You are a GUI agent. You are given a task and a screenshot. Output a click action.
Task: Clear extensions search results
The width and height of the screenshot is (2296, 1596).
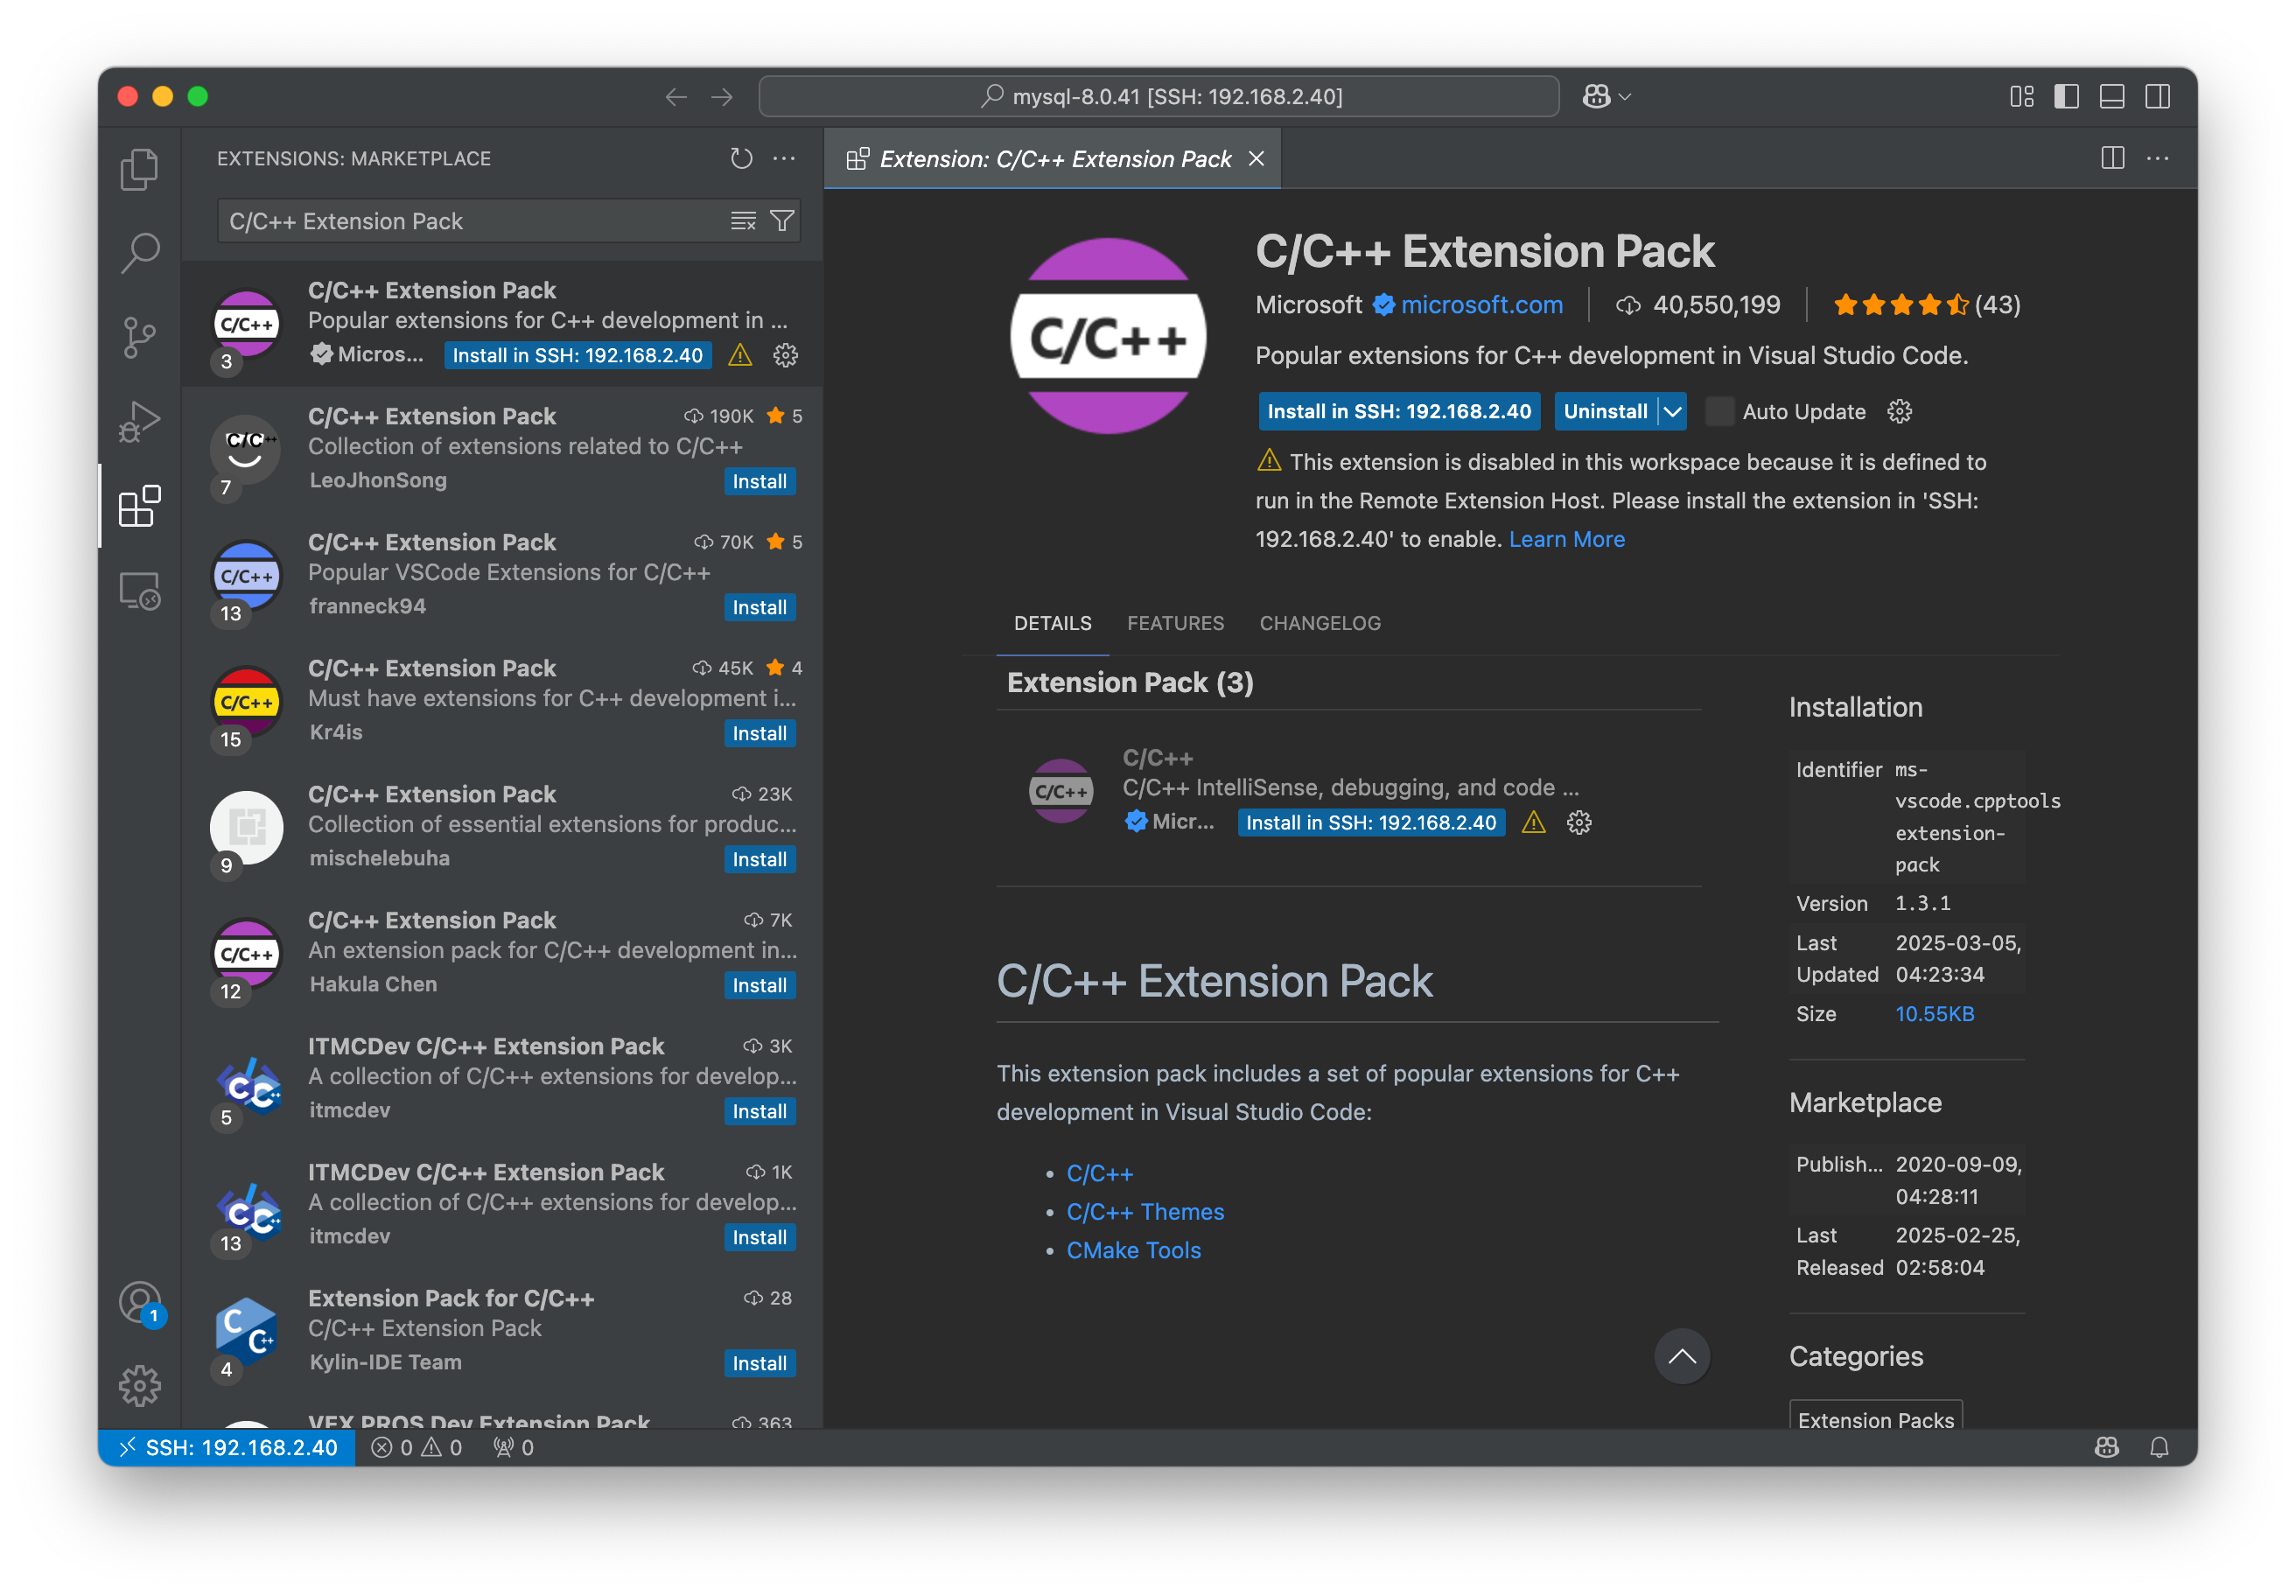click(x=743, y=221)
